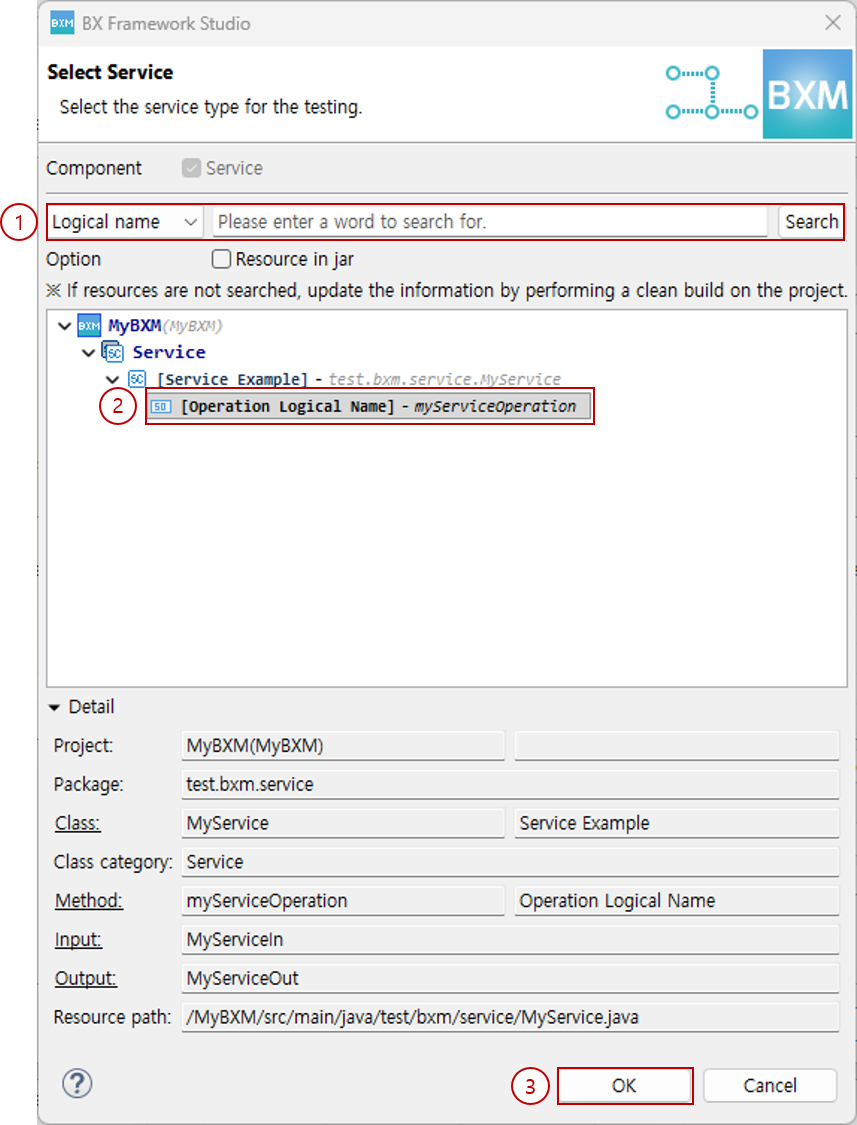Collapse the MyBXM project node
857x1125 pixels.
(65, 326)
